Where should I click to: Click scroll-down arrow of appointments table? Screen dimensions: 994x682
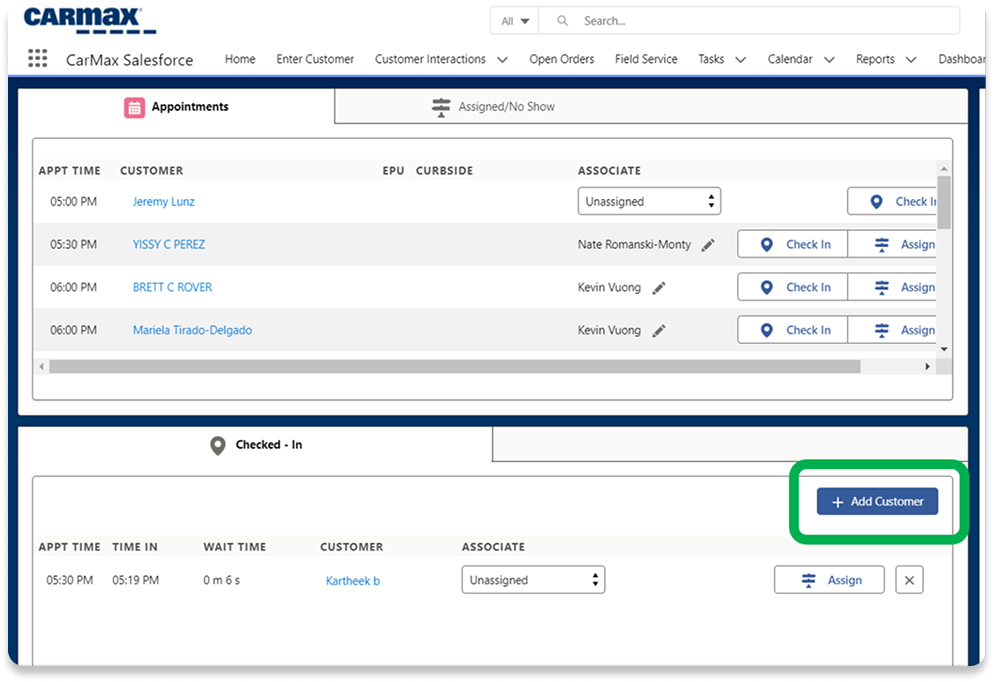coord(944,349)
